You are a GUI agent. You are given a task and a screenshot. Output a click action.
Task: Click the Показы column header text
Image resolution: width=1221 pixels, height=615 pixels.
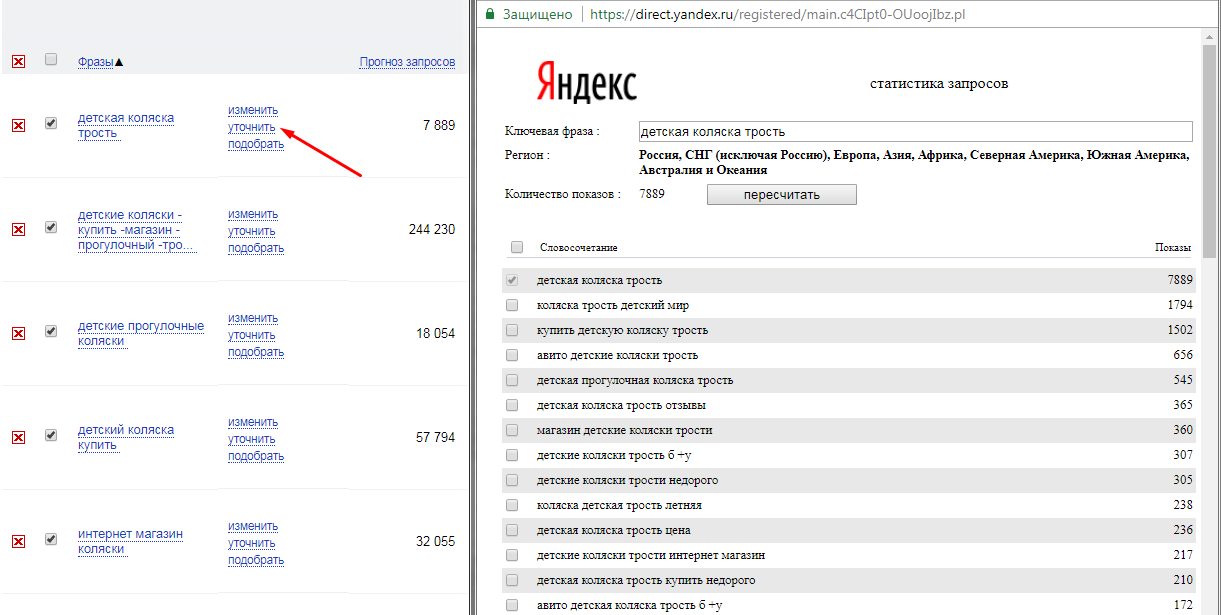tap(1173, 247)
